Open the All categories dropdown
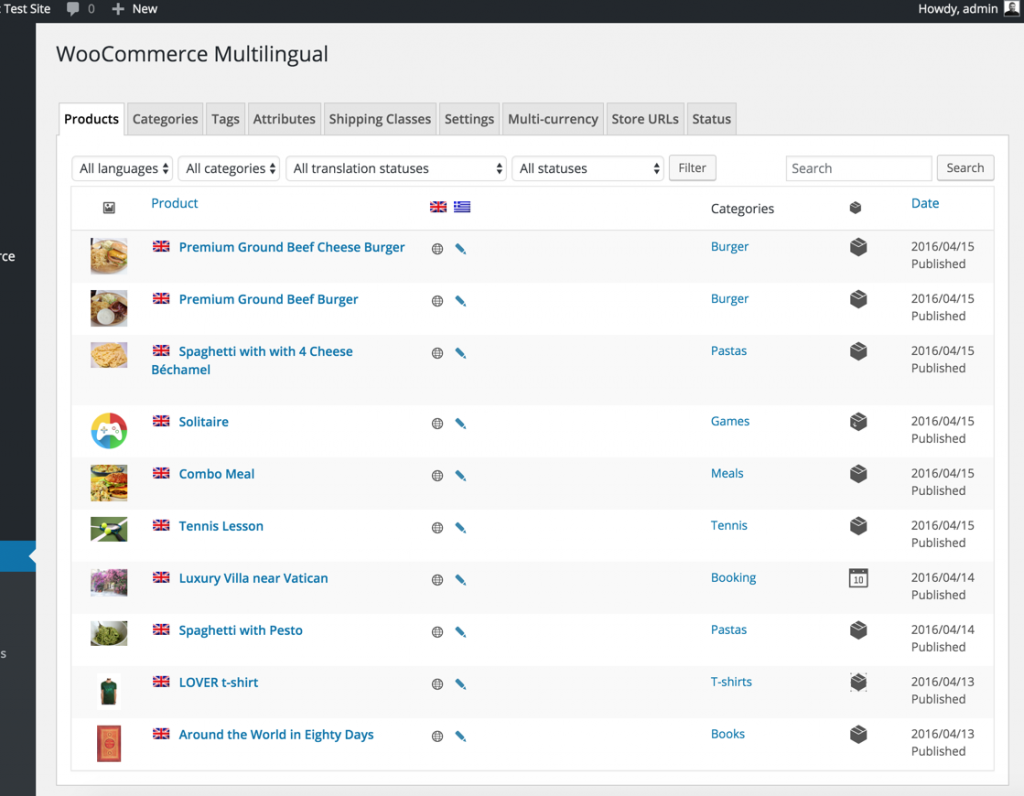Viewport: 1024px width, 796px height. tap(229, 168)
